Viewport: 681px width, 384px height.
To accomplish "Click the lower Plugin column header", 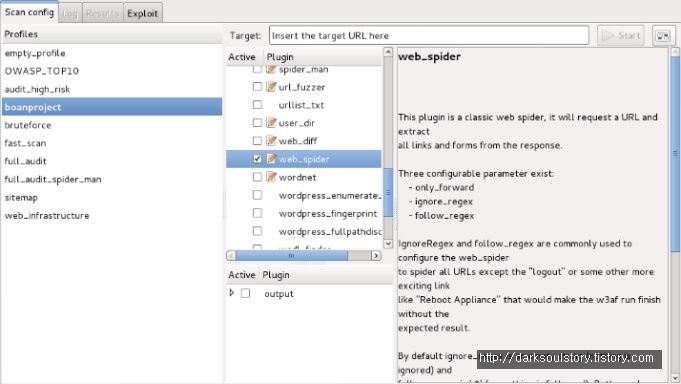I will (x=327, y=275).
